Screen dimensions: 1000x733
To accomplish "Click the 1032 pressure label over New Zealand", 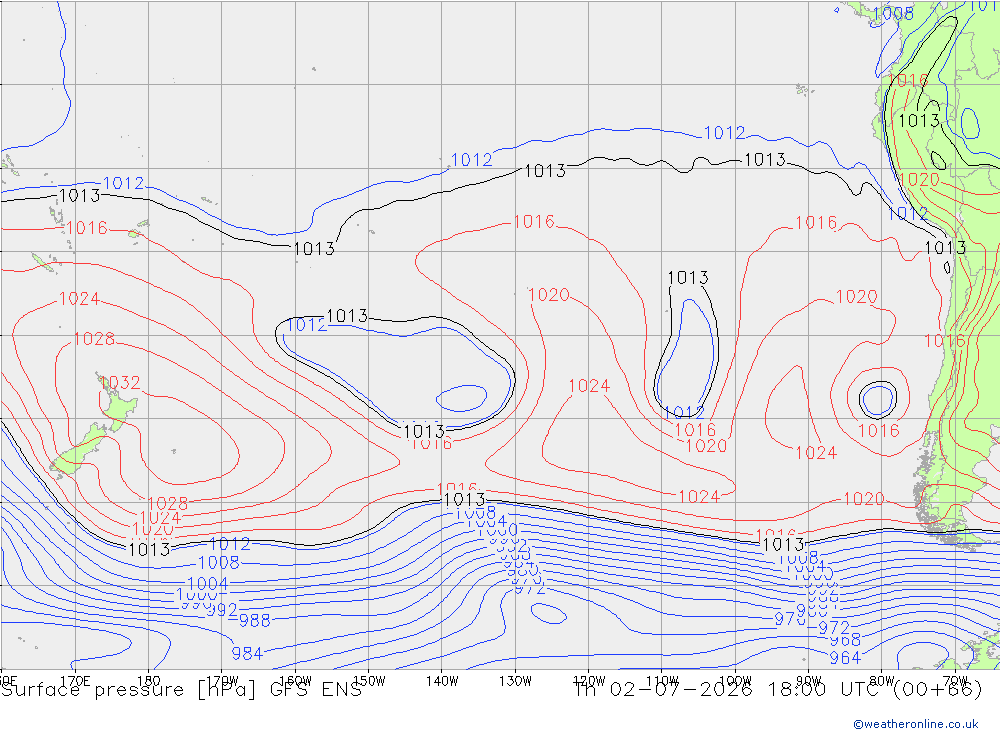I will click(121, 382).
